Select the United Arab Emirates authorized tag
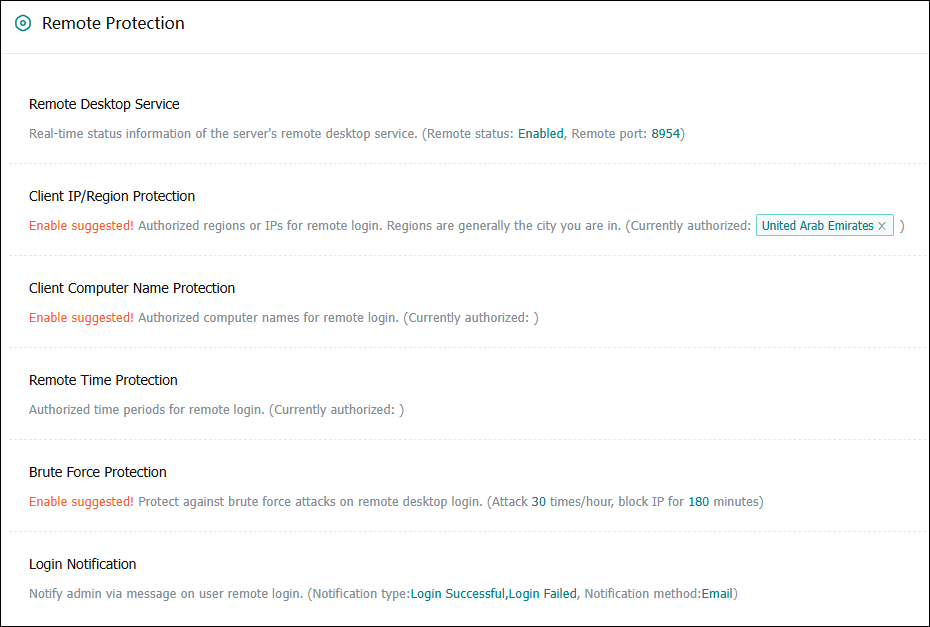 point(817,226)
